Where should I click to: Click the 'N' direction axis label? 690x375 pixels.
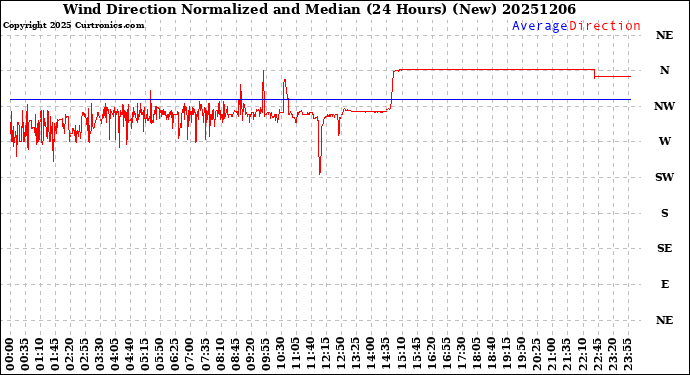pos(664,70)
